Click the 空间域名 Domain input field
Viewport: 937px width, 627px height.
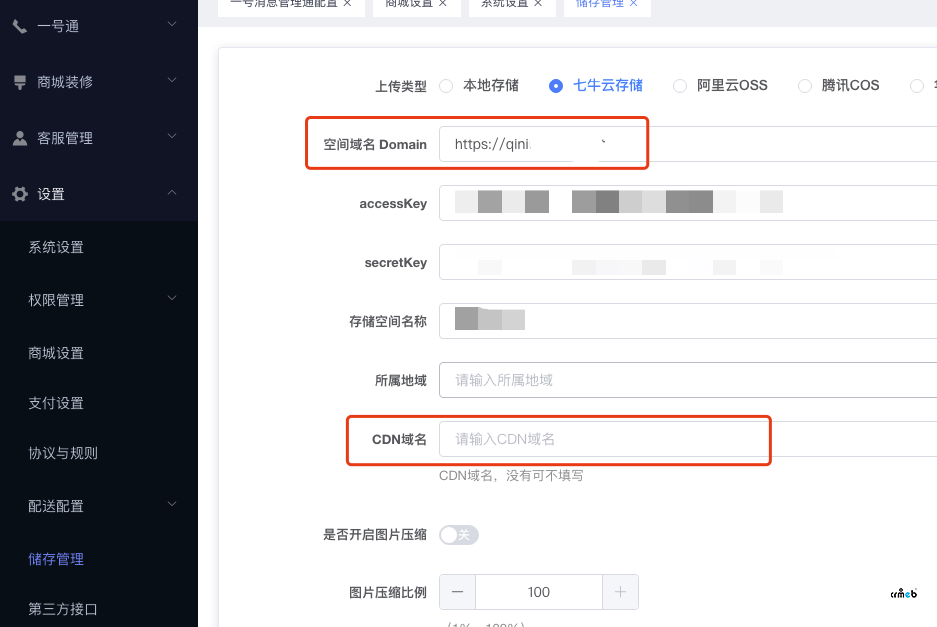click(688, 144)
